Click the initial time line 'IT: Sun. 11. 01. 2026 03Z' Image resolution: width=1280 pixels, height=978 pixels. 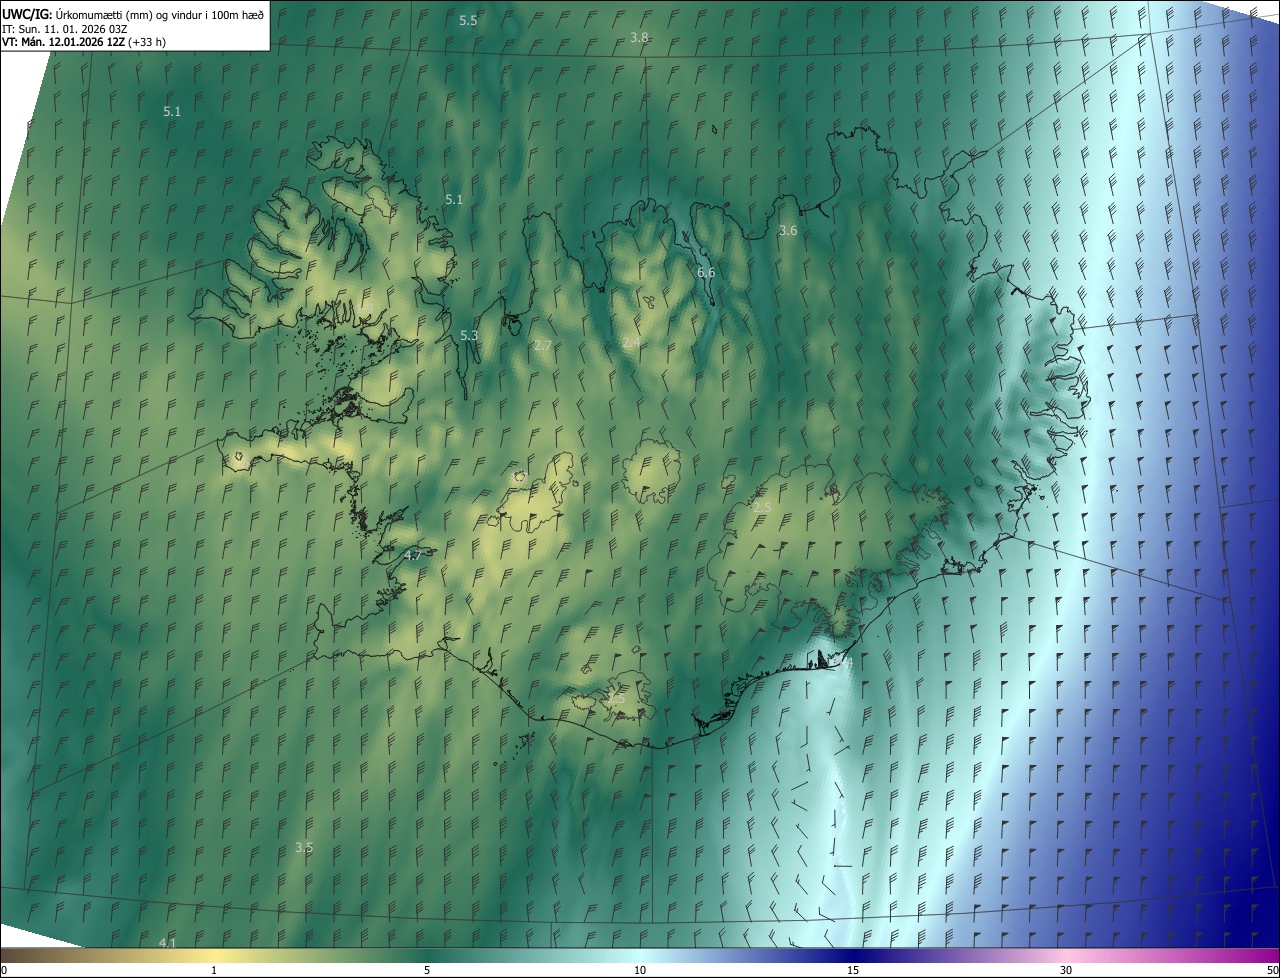64,28
